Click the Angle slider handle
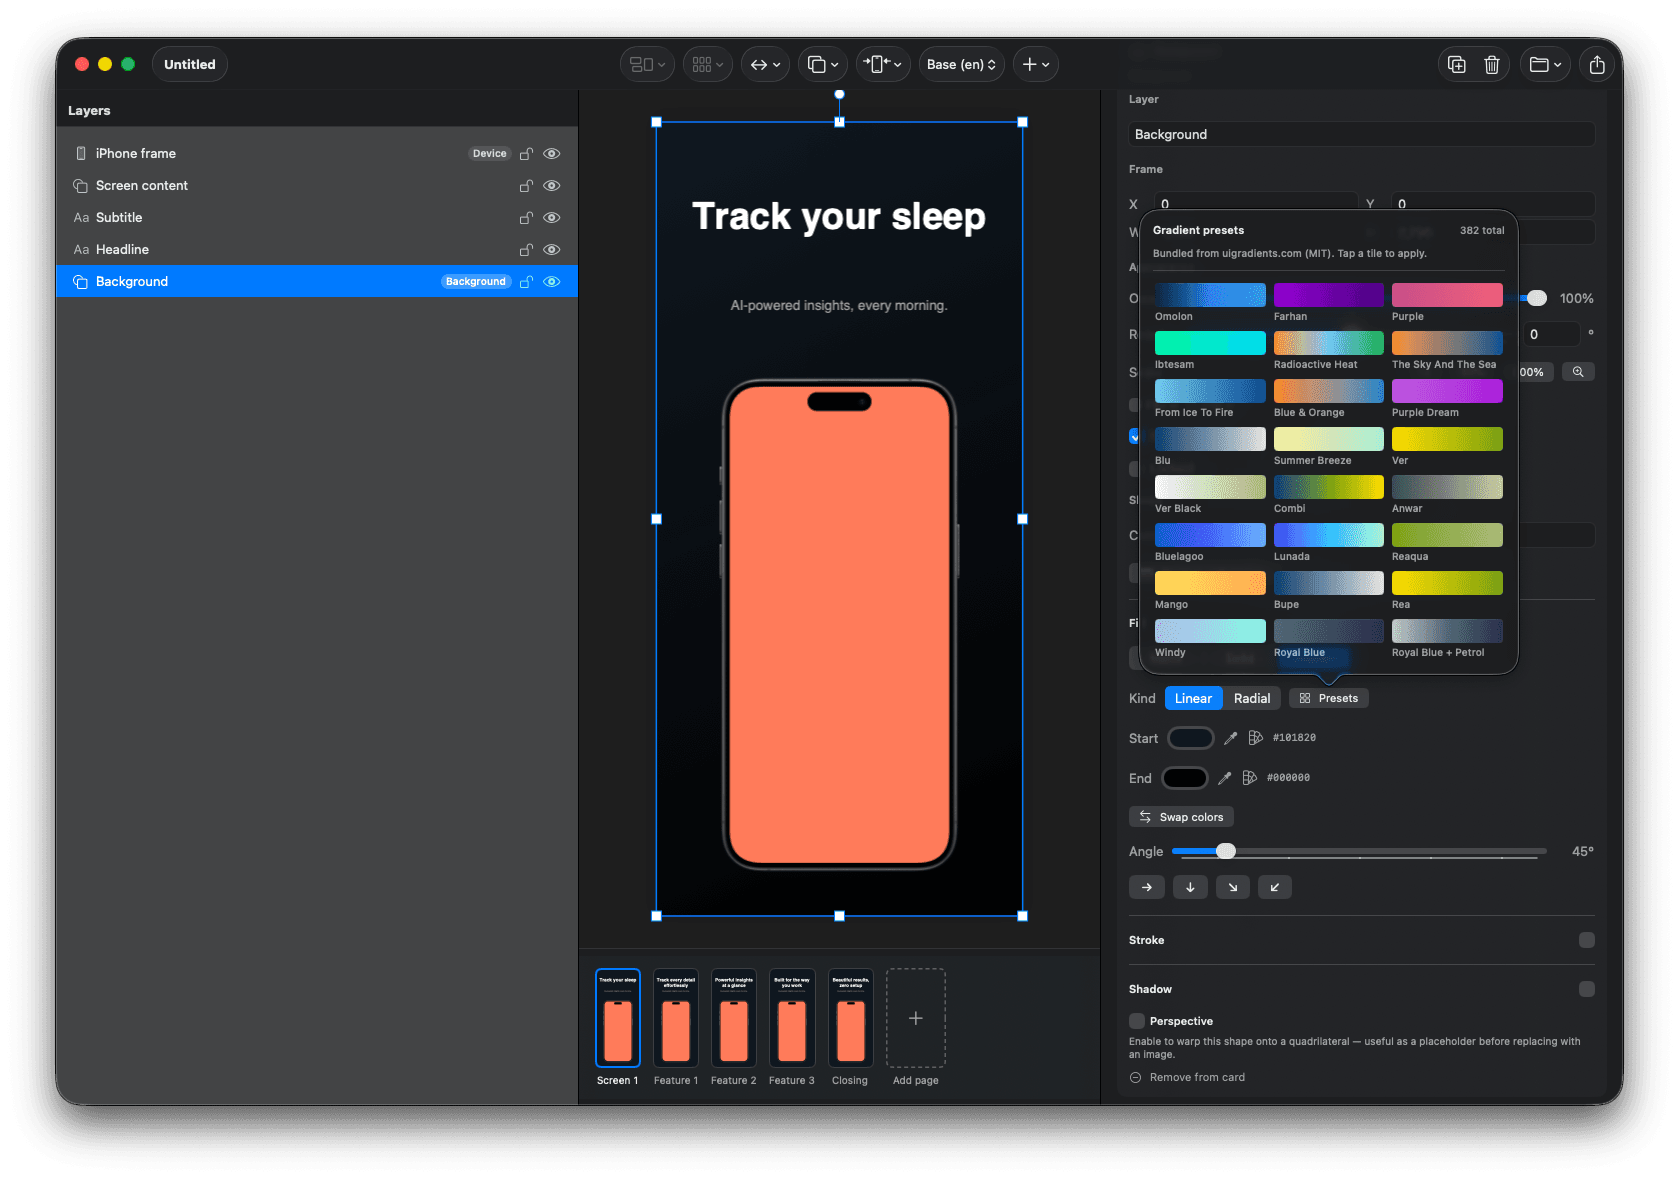Screen dimensions: 1679x1179 (x=1226, y=851)
